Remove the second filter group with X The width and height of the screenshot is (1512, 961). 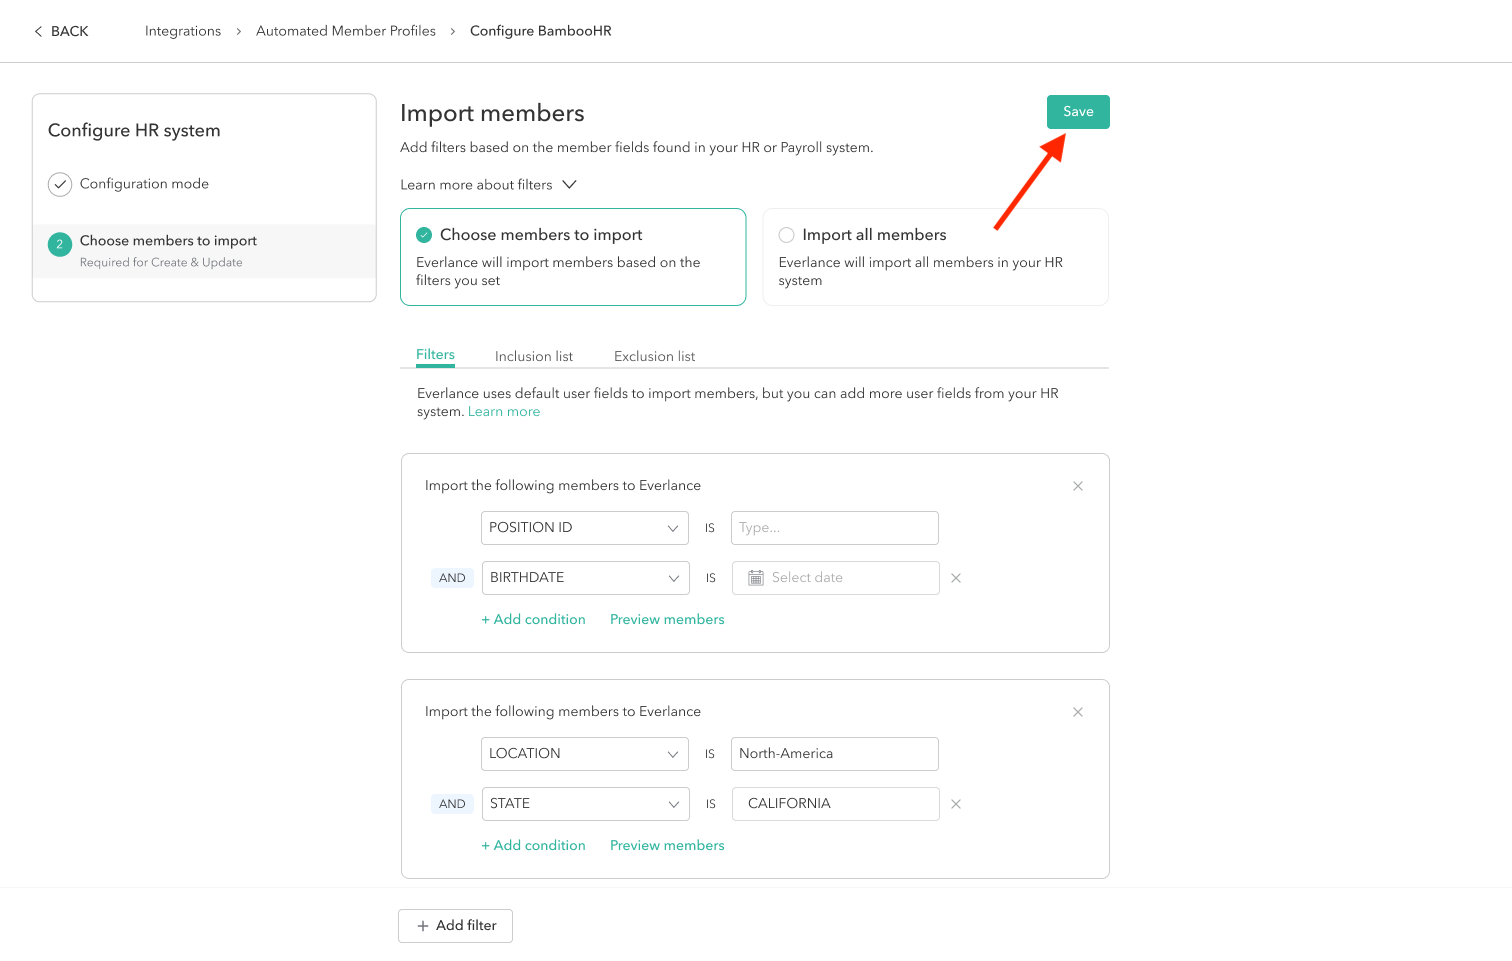(1077, 712)
